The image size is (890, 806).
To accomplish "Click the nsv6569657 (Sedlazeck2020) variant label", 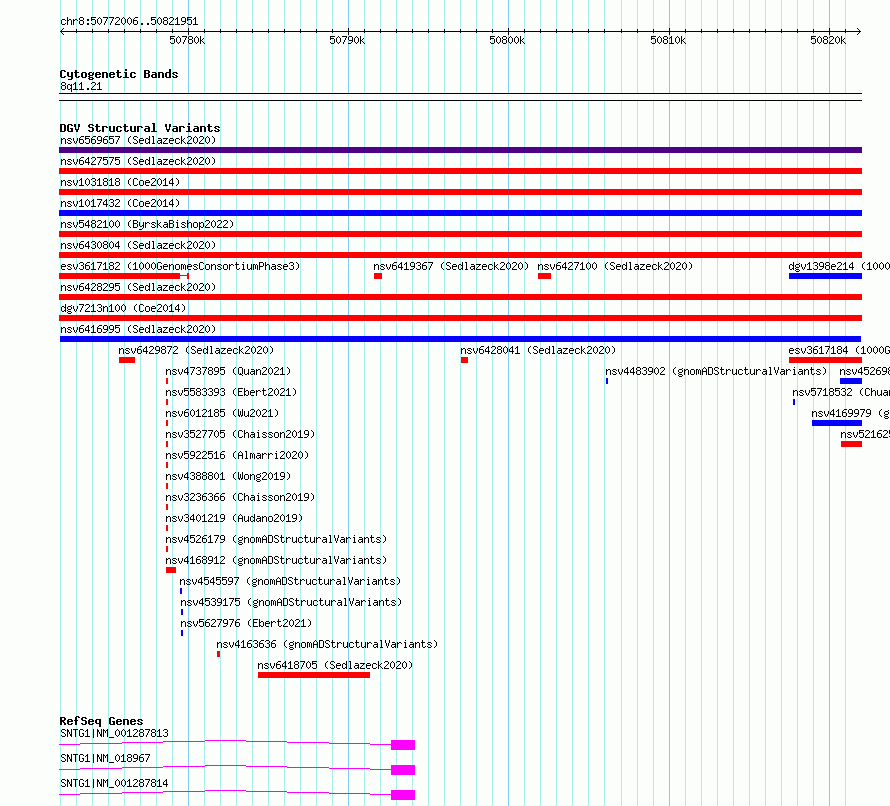I will [138, 140].
